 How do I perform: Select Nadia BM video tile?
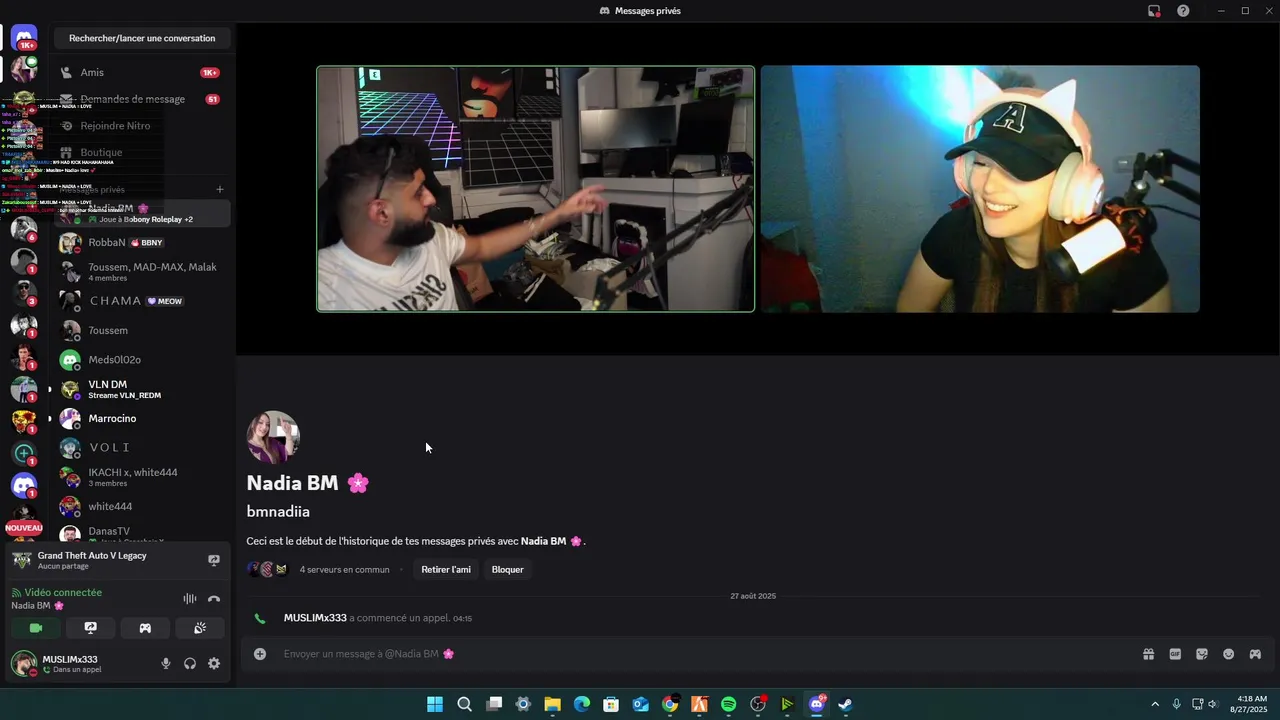click(x=980, y=189)
